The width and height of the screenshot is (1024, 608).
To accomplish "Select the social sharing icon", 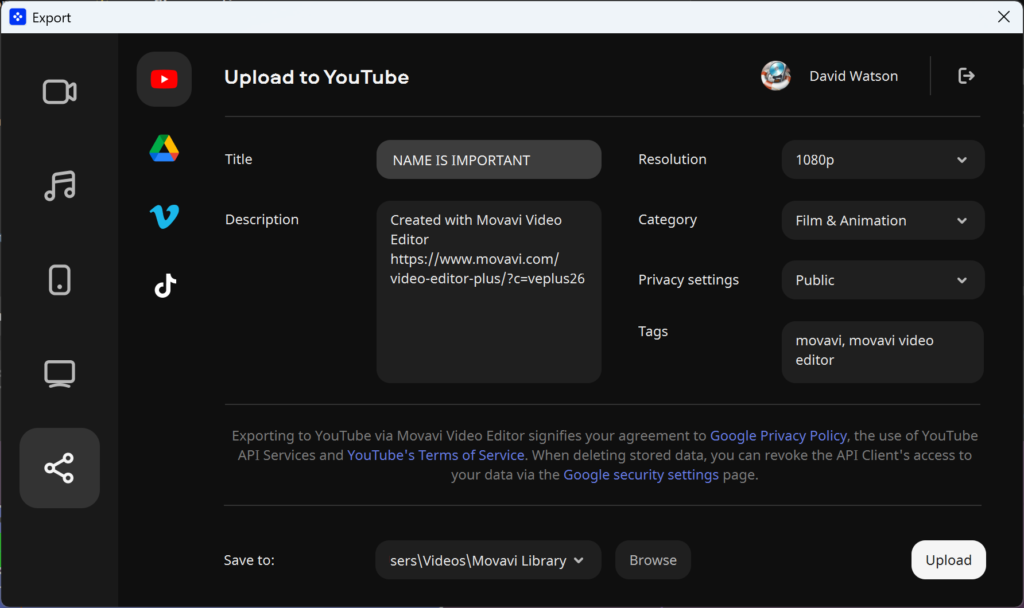I will tap(59, 467).
